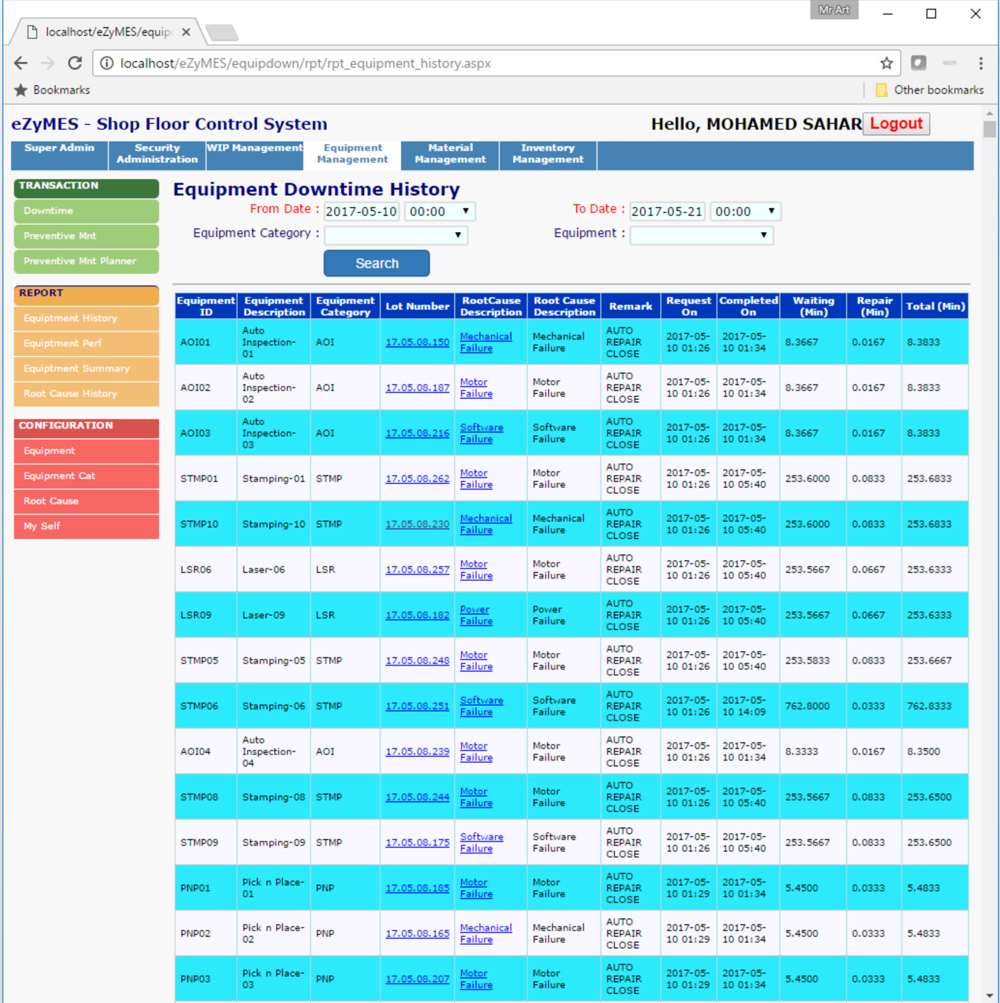The image size is (1000, 1003).
Task: Open the To Date time dropdown
Action: click(x=745, y=212)
